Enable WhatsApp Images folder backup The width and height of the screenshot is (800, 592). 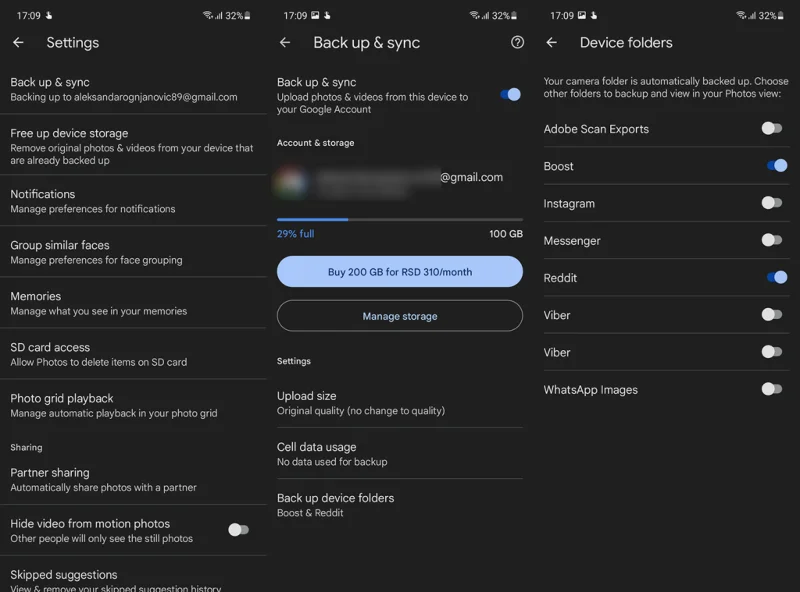point(771,389)
